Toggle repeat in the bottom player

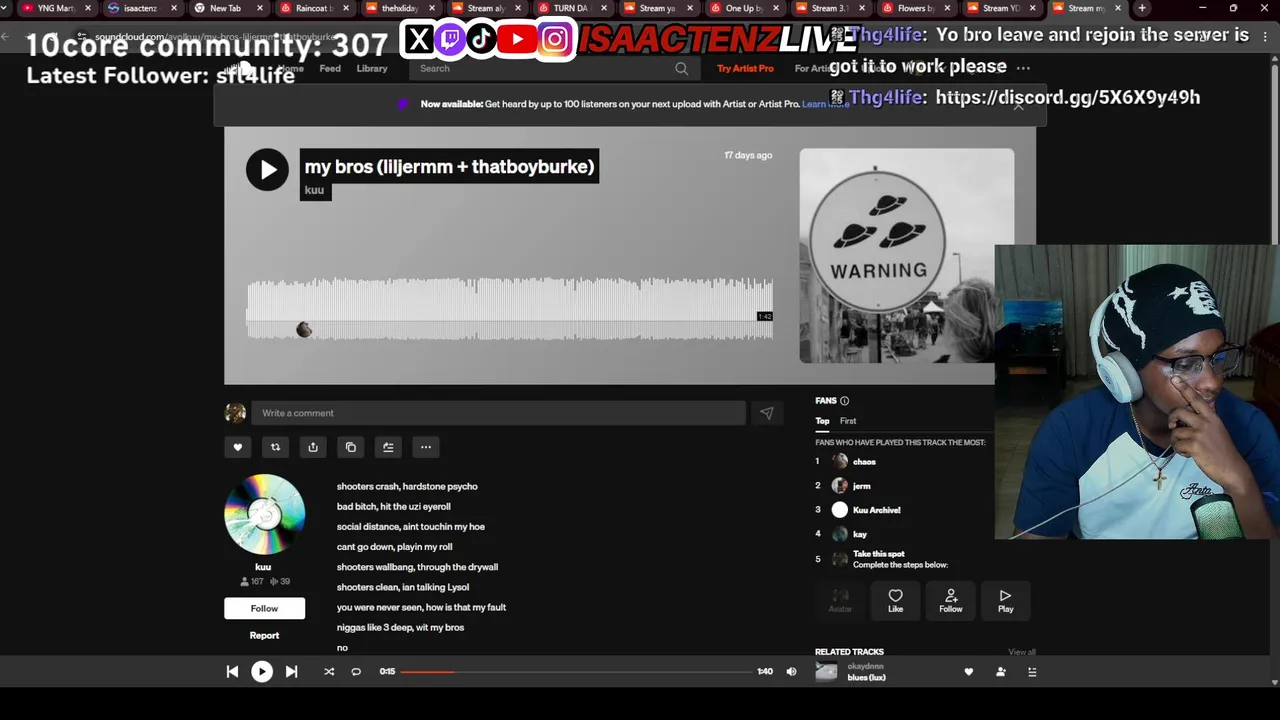tap(356, 672)
